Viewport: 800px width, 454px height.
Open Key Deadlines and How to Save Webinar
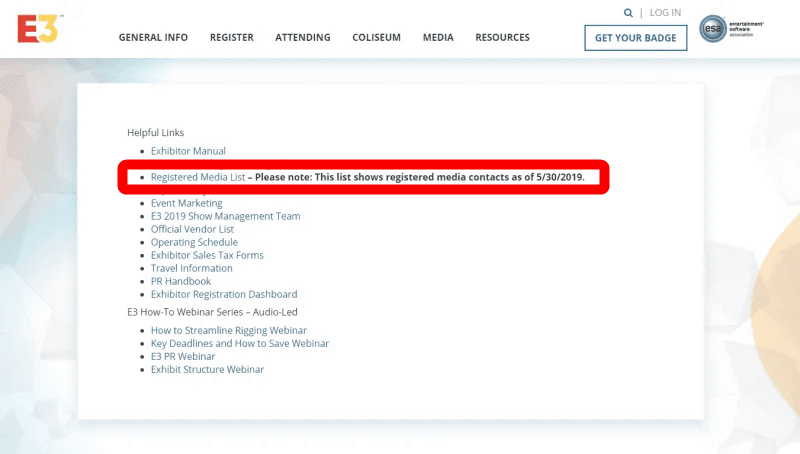pos(240,343)
